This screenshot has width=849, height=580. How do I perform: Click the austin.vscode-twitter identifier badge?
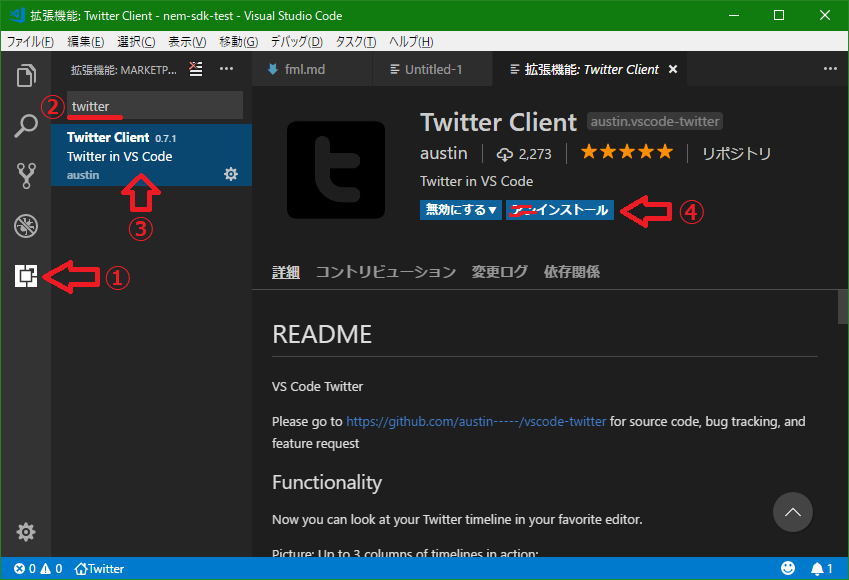coord(655,121)
